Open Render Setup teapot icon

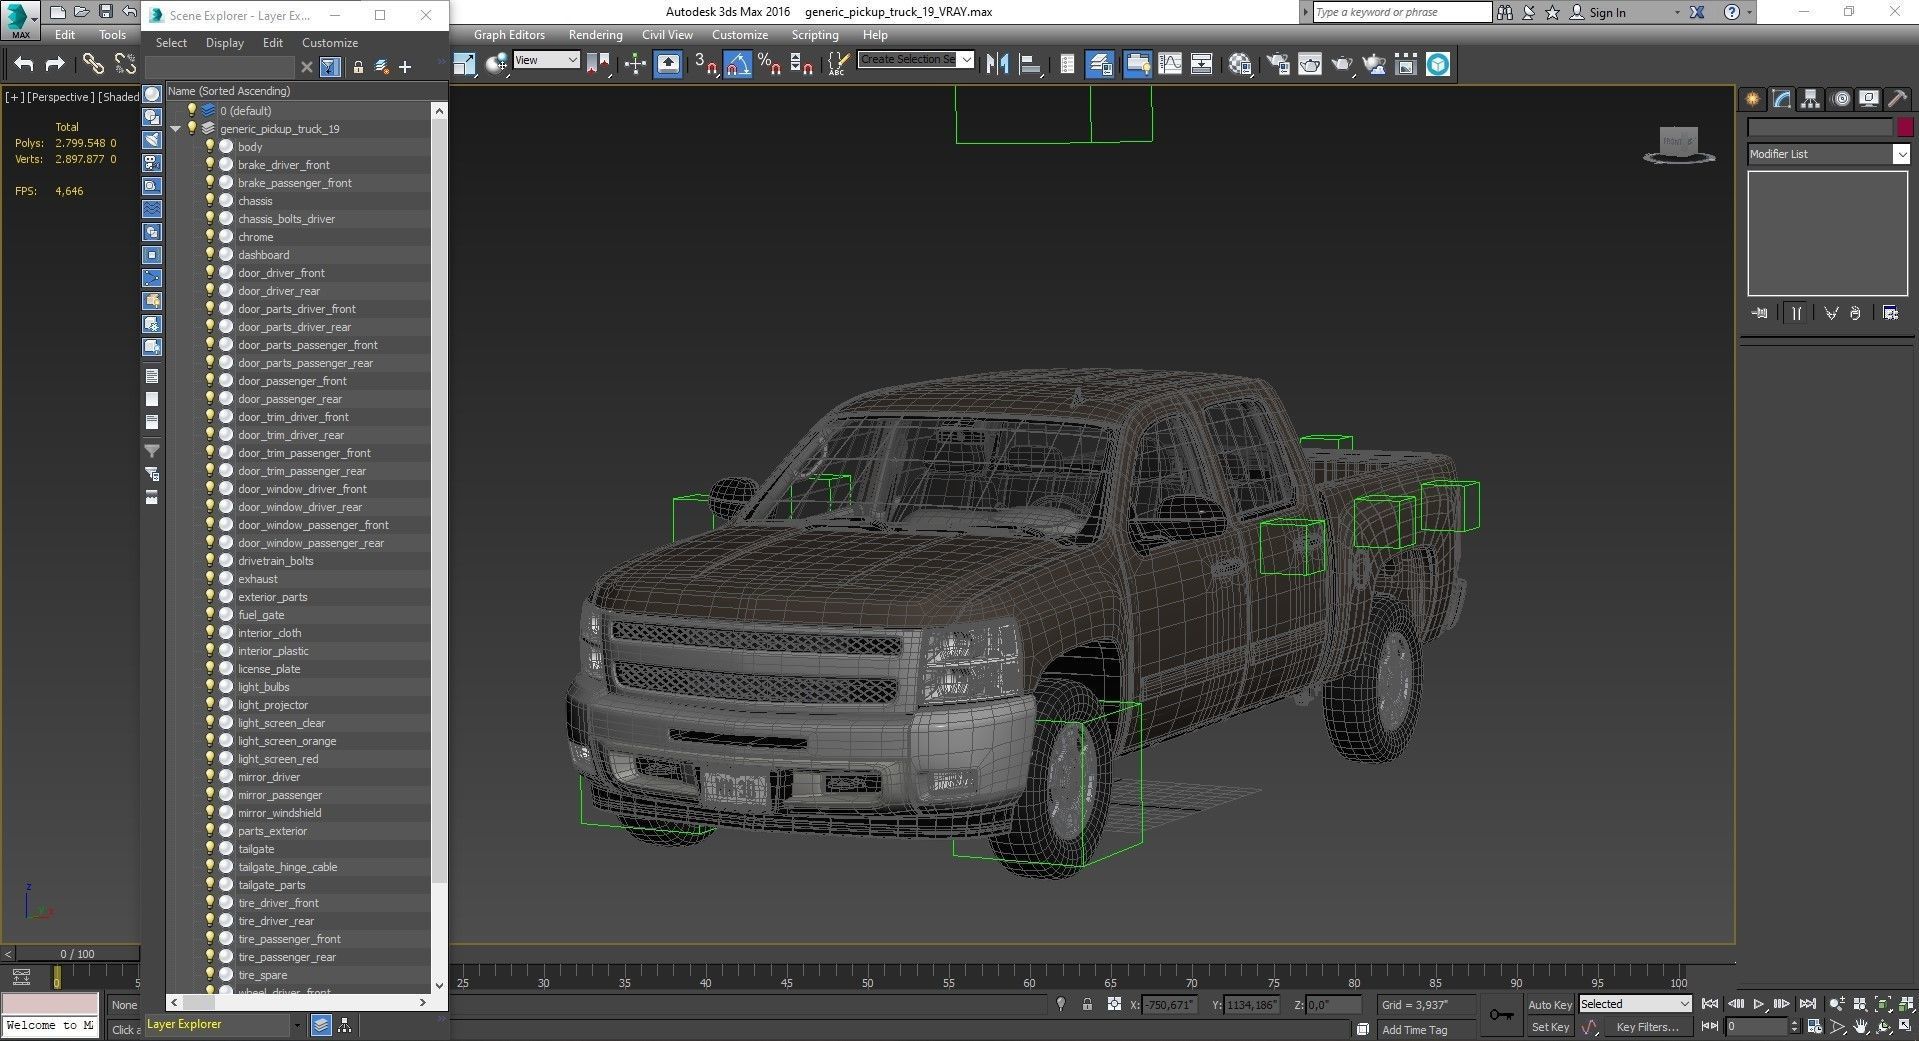pyautogui.click(x=1278, y=64)
